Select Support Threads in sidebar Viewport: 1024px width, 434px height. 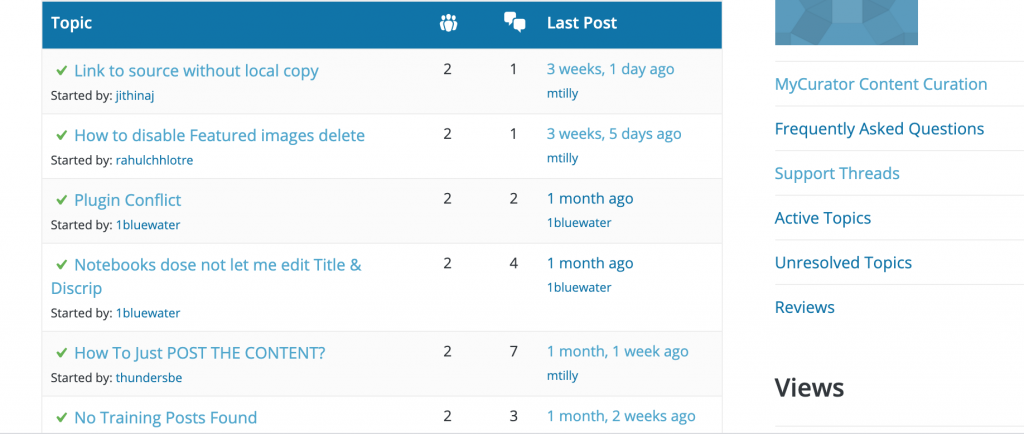click(x=837, y=173)
